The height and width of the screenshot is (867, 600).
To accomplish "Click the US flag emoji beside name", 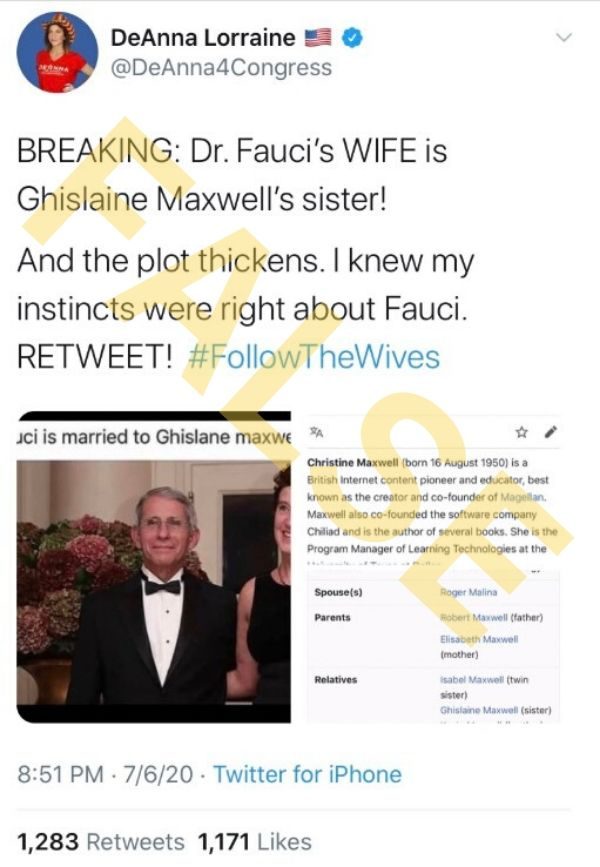I will click(319, 38).
